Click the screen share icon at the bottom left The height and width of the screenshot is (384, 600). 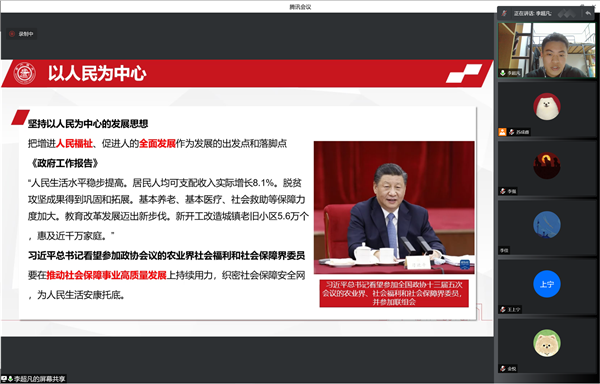(x=4, y=379)
